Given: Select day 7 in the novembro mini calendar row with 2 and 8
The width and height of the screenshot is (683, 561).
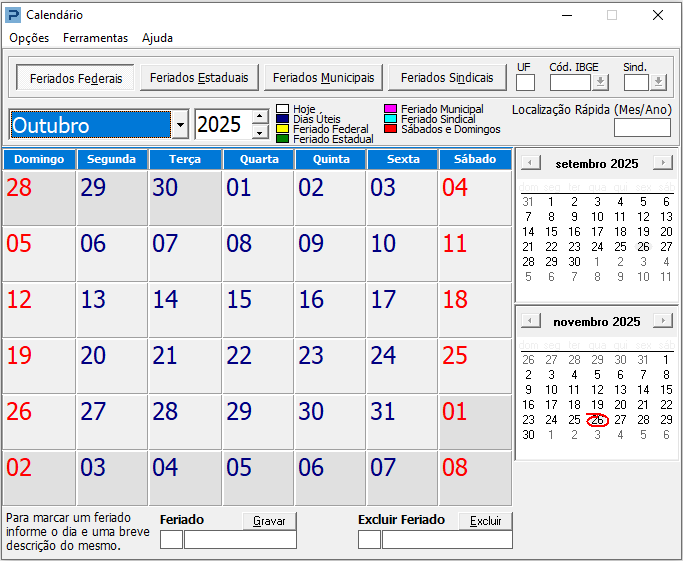Looking at the screenshot, I should tap(643, 375).
